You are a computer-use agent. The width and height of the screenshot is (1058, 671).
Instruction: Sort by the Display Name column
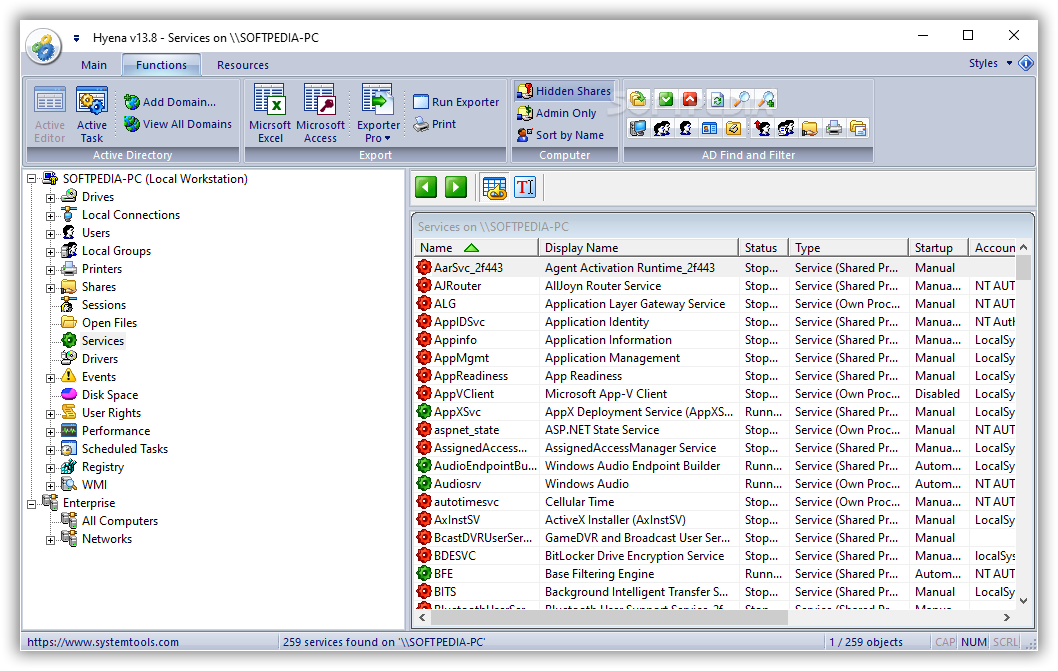pos(638,248)
